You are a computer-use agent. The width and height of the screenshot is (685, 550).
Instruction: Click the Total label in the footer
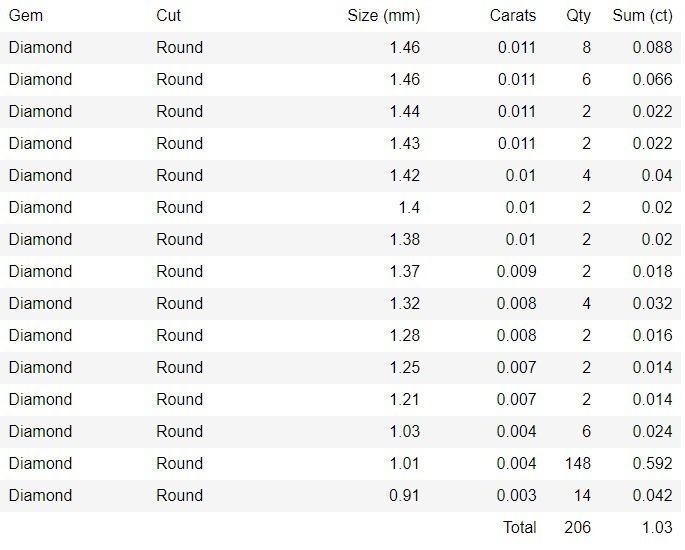pos(518,527)
